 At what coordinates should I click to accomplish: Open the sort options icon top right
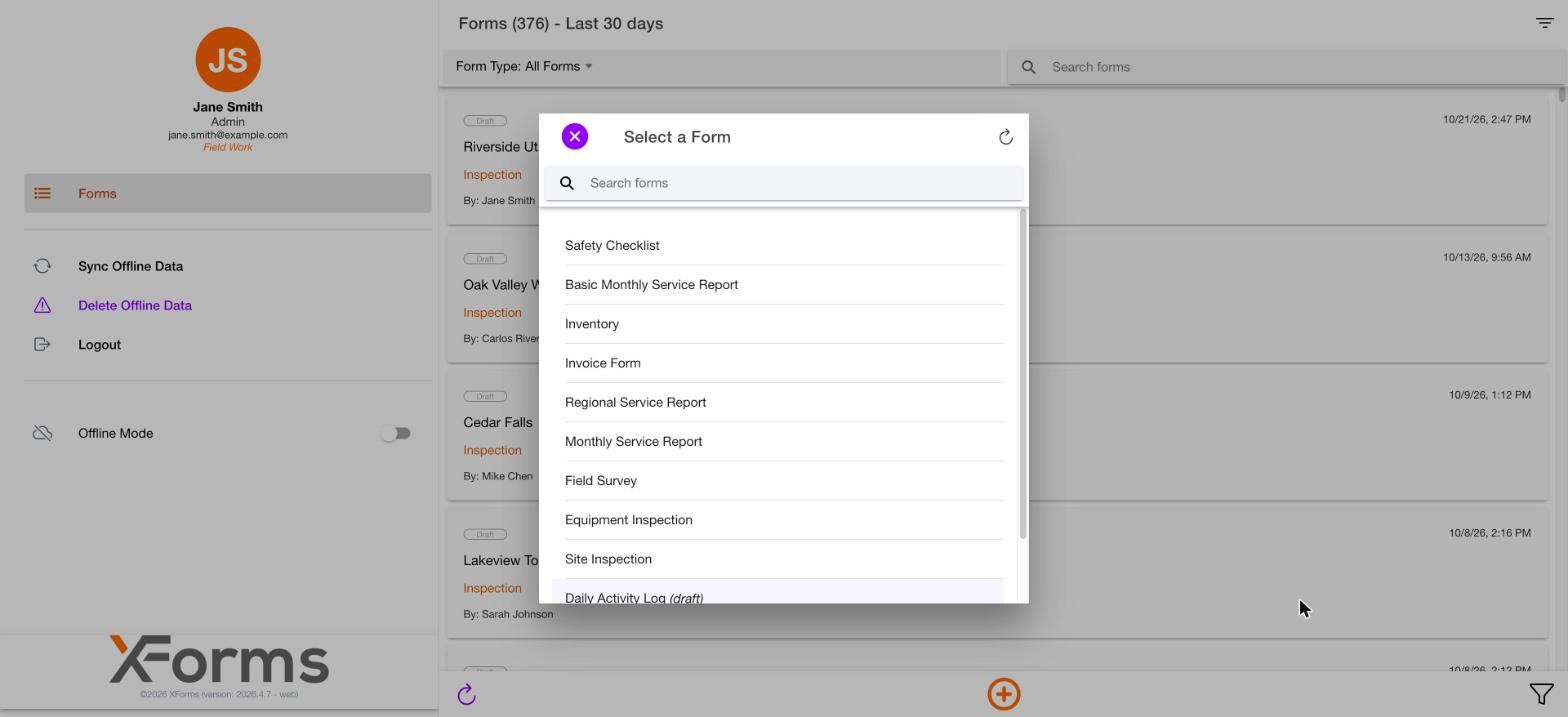click(x=1545, y=23)
